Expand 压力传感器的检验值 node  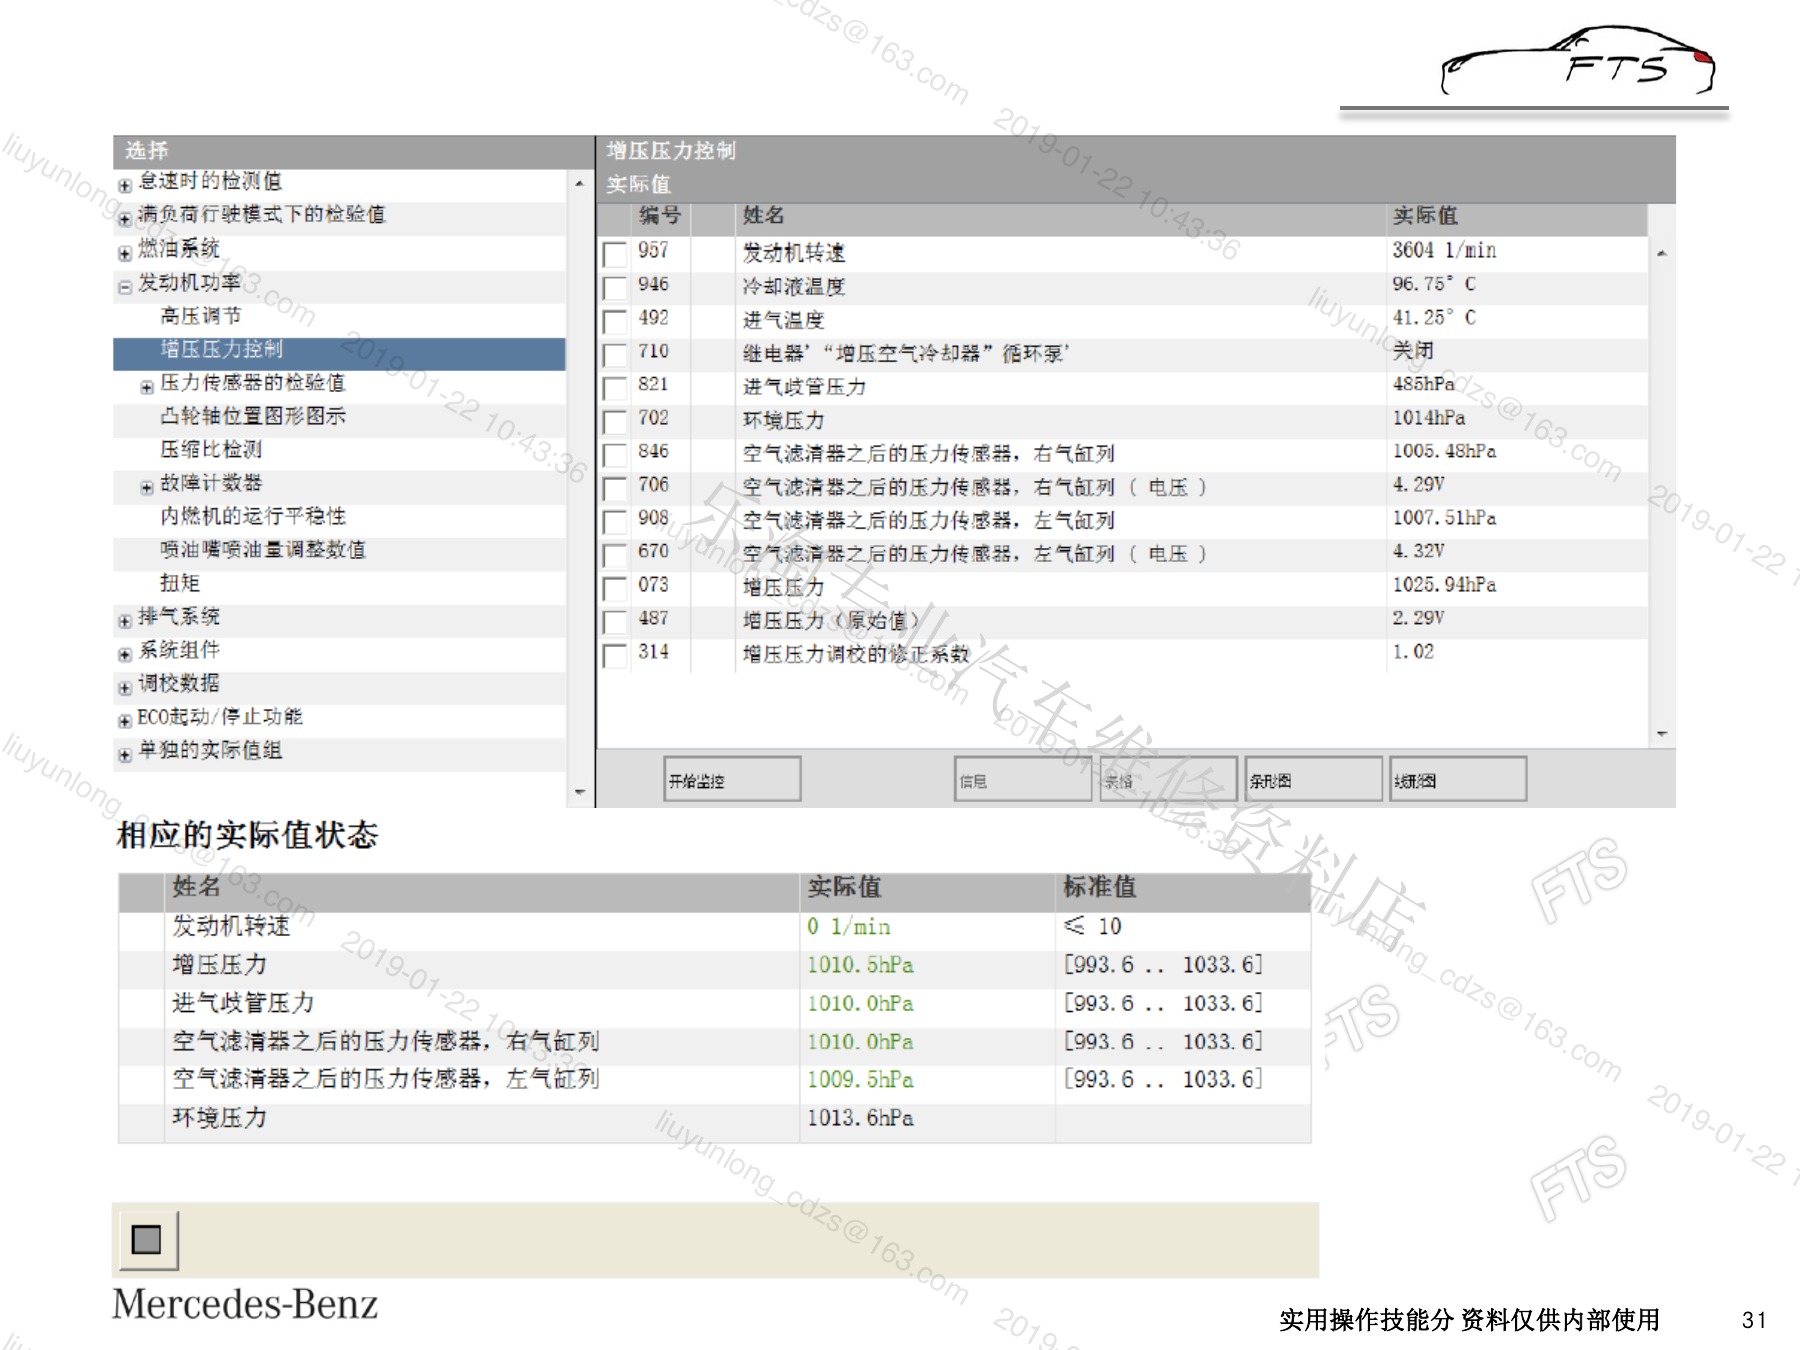(147, 387)
